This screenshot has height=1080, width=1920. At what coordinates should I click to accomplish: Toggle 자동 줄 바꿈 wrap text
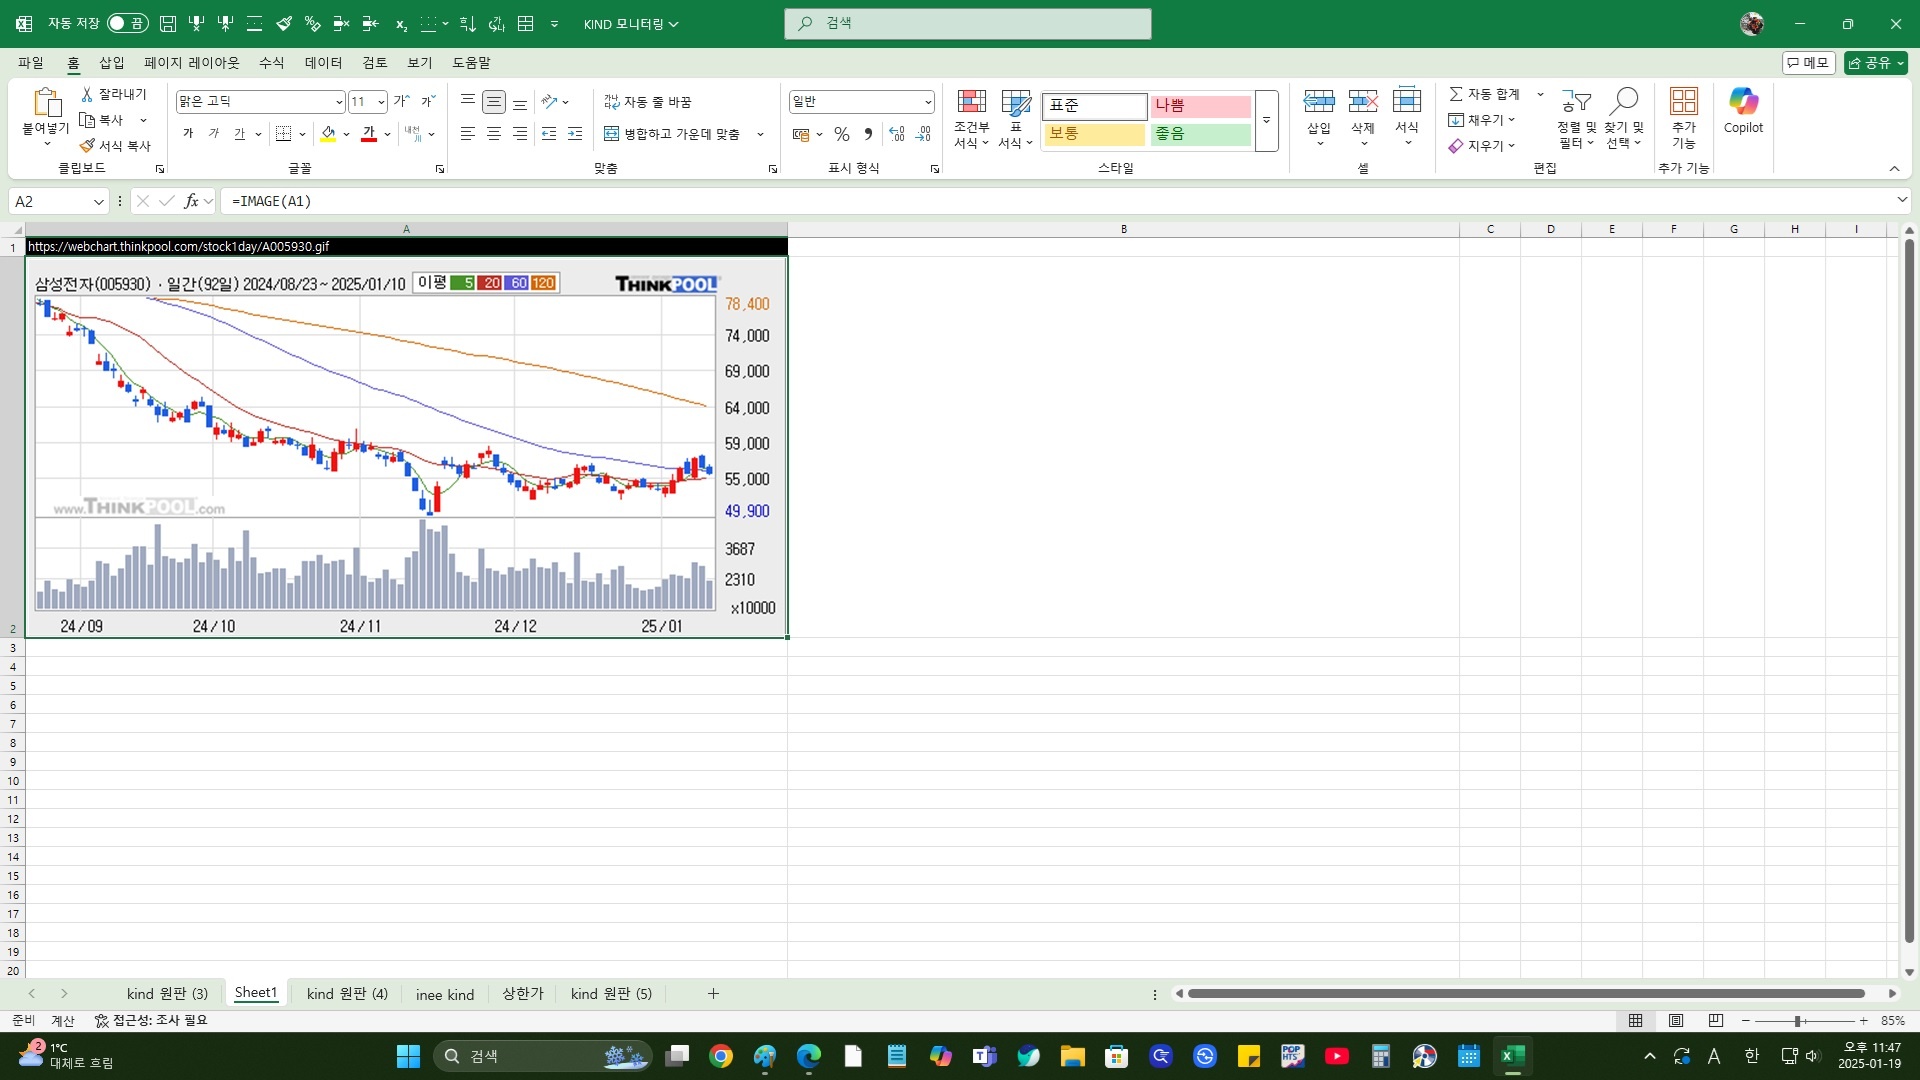coord(647,102)
